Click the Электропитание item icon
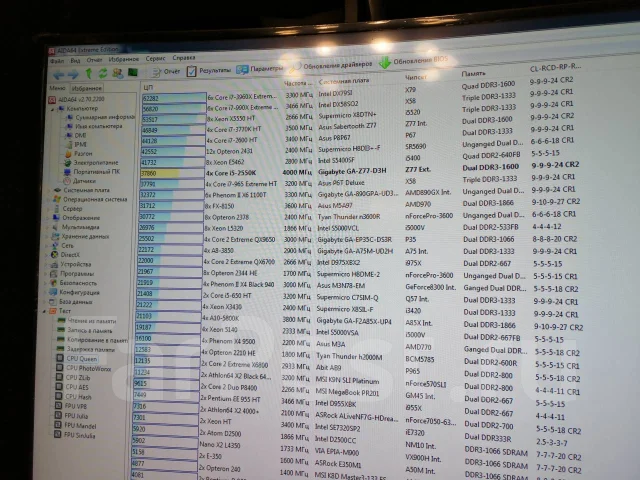 (68, 163)
